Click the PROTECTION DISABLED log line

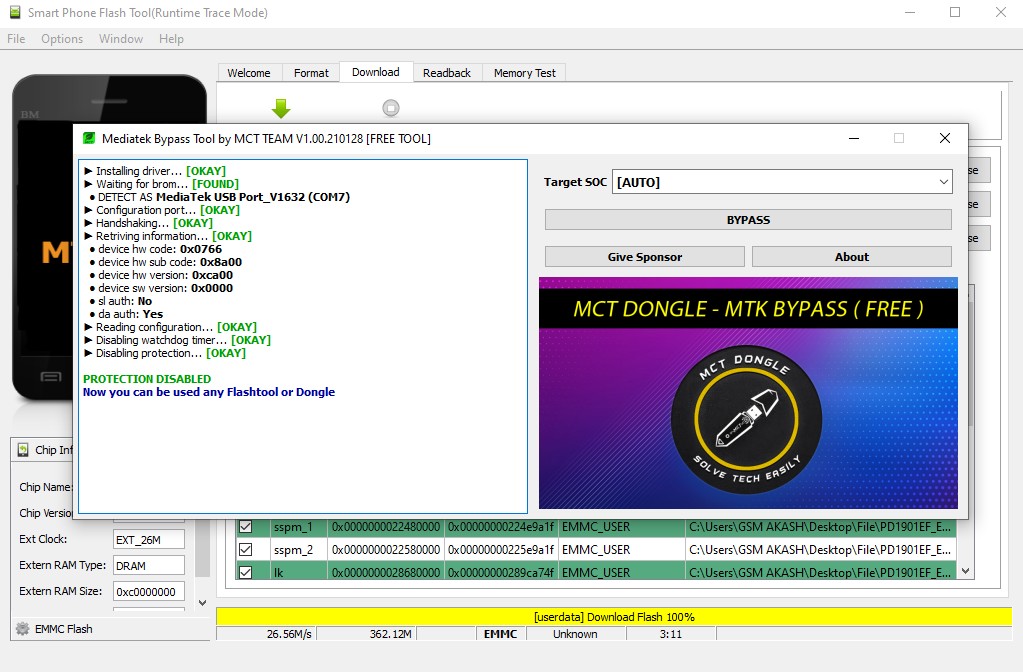coord(147,379)
